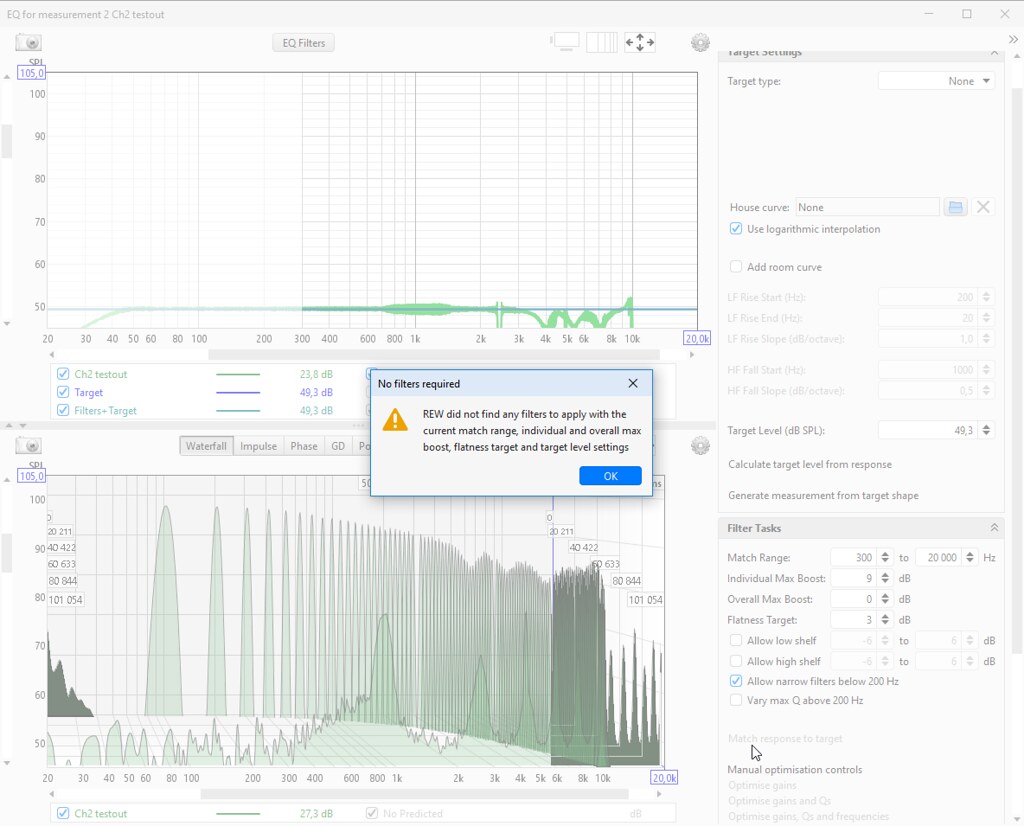This screenshot has width=1024, height=826.
Task: Click the single monitor layout icon
Action: pyautogui.click(x=566, y=42)
